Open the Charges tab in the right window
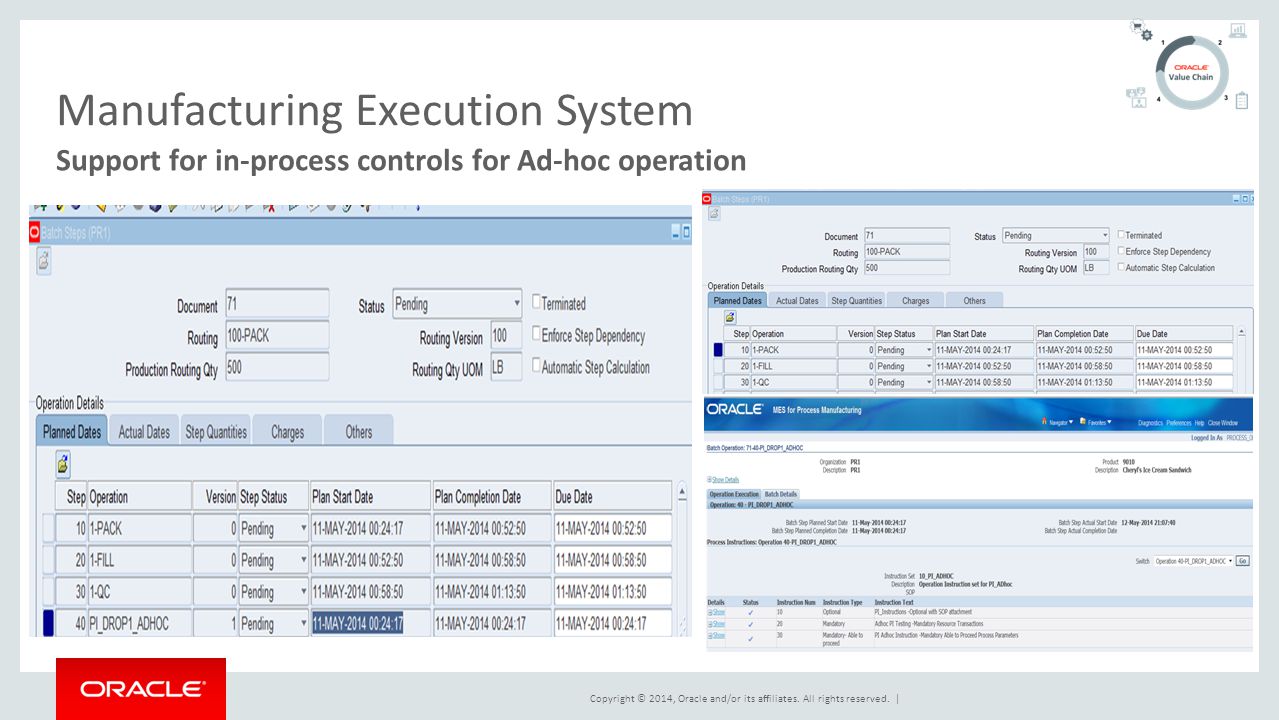 point(915,300)
